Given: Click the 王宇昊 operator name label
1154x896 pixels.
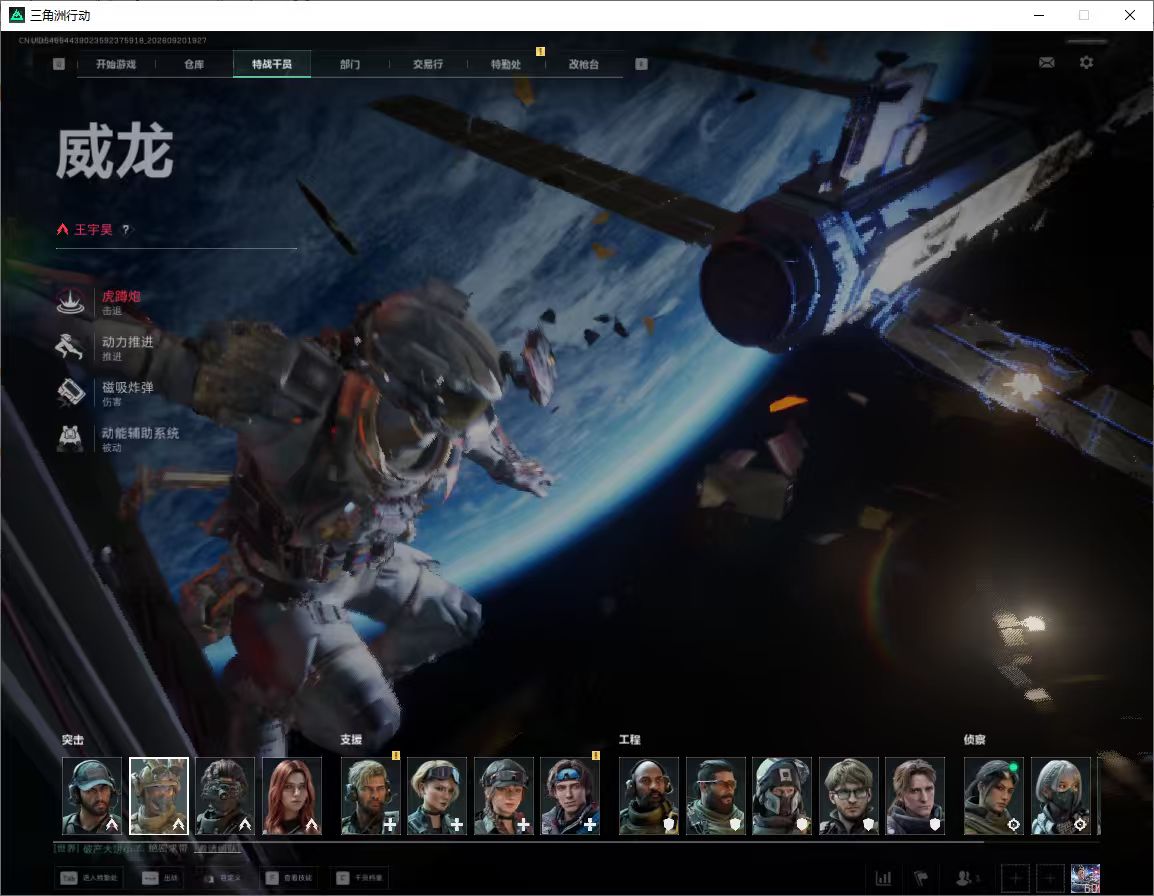Looking at the screenshot, I should pos(93,230).
